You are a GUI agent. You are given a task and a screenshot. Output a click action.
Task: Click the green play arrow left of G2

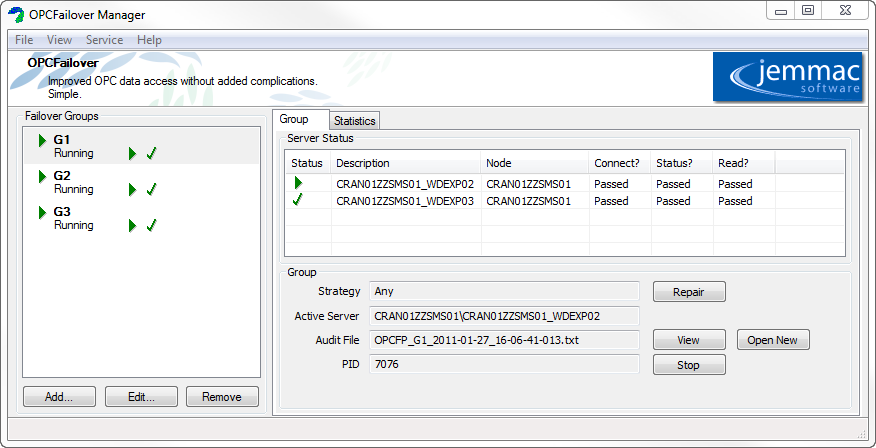tap(42, 176)
